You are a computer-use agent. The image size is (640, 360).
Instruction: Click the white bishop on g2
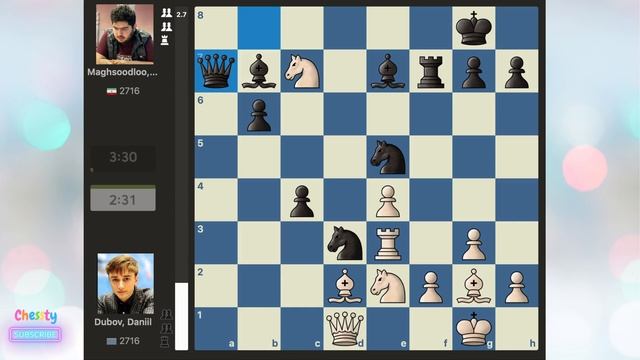[x=473, y=286]
